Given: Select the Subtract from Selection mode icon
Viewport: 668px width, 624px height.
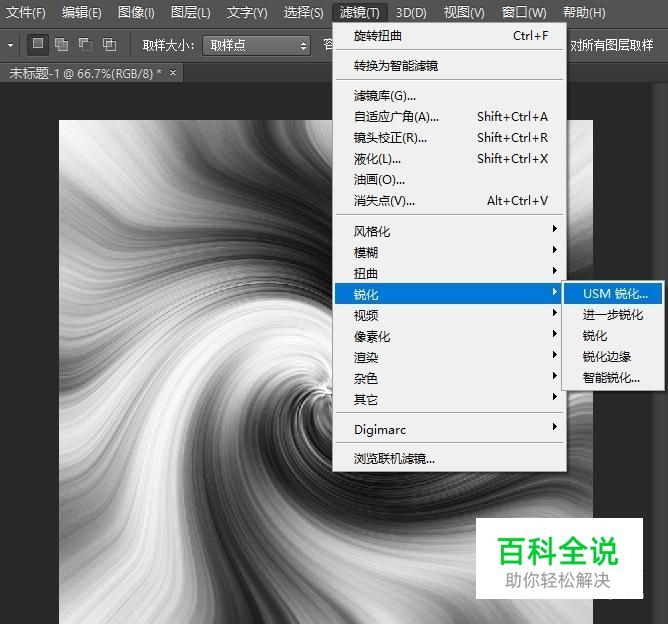Looking at the screenshot, I should click(x=85, y=44).
